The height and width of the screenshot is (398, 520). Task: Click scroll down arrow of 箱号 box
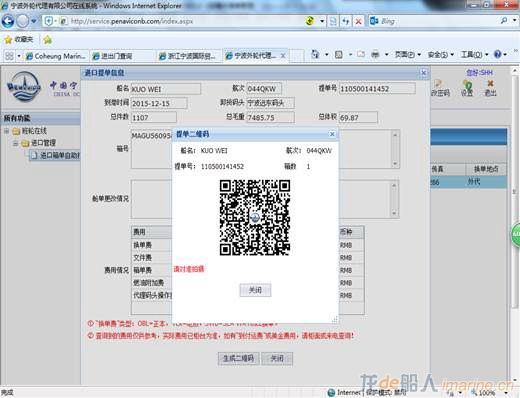click(395, 164)
